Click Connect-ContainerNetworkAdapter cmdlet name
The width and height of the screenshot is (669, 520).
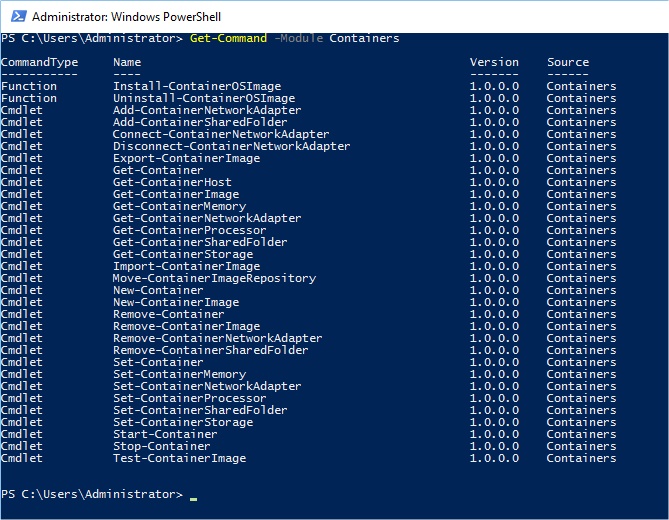click(221, 134)
